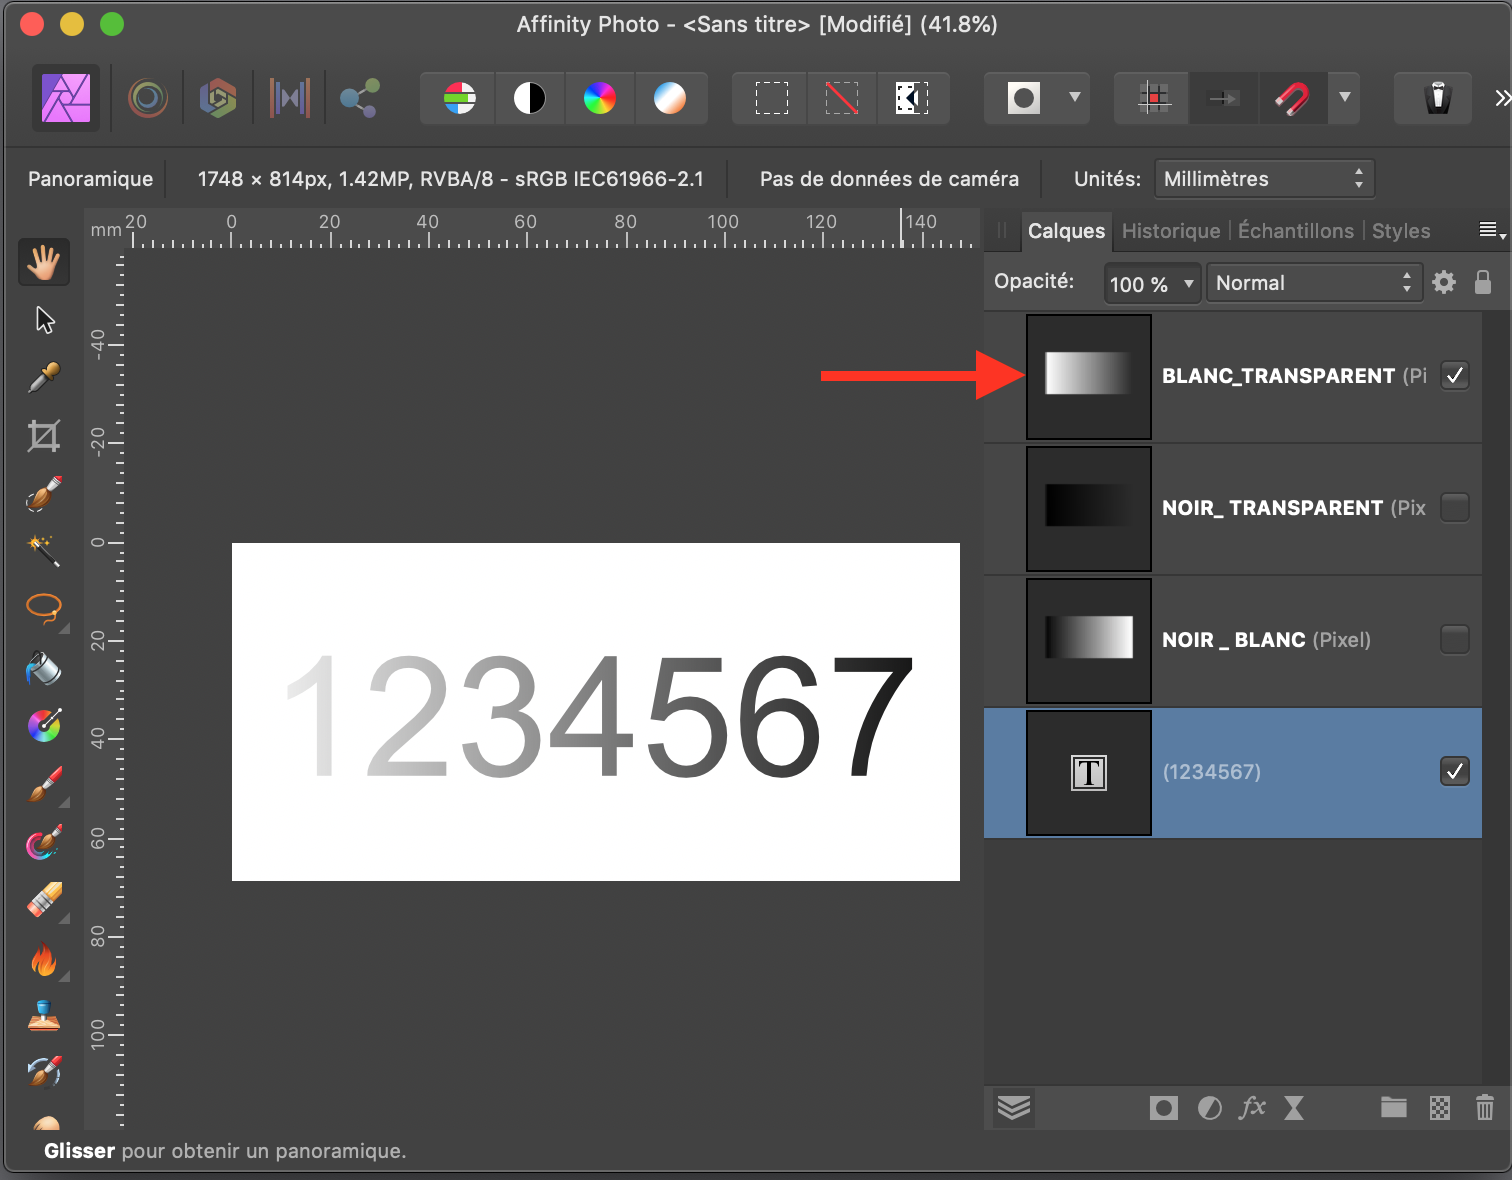
Task: Expand the opacity 100 % dropdown
Action: pyautogui.click(x=1152, y=284)
